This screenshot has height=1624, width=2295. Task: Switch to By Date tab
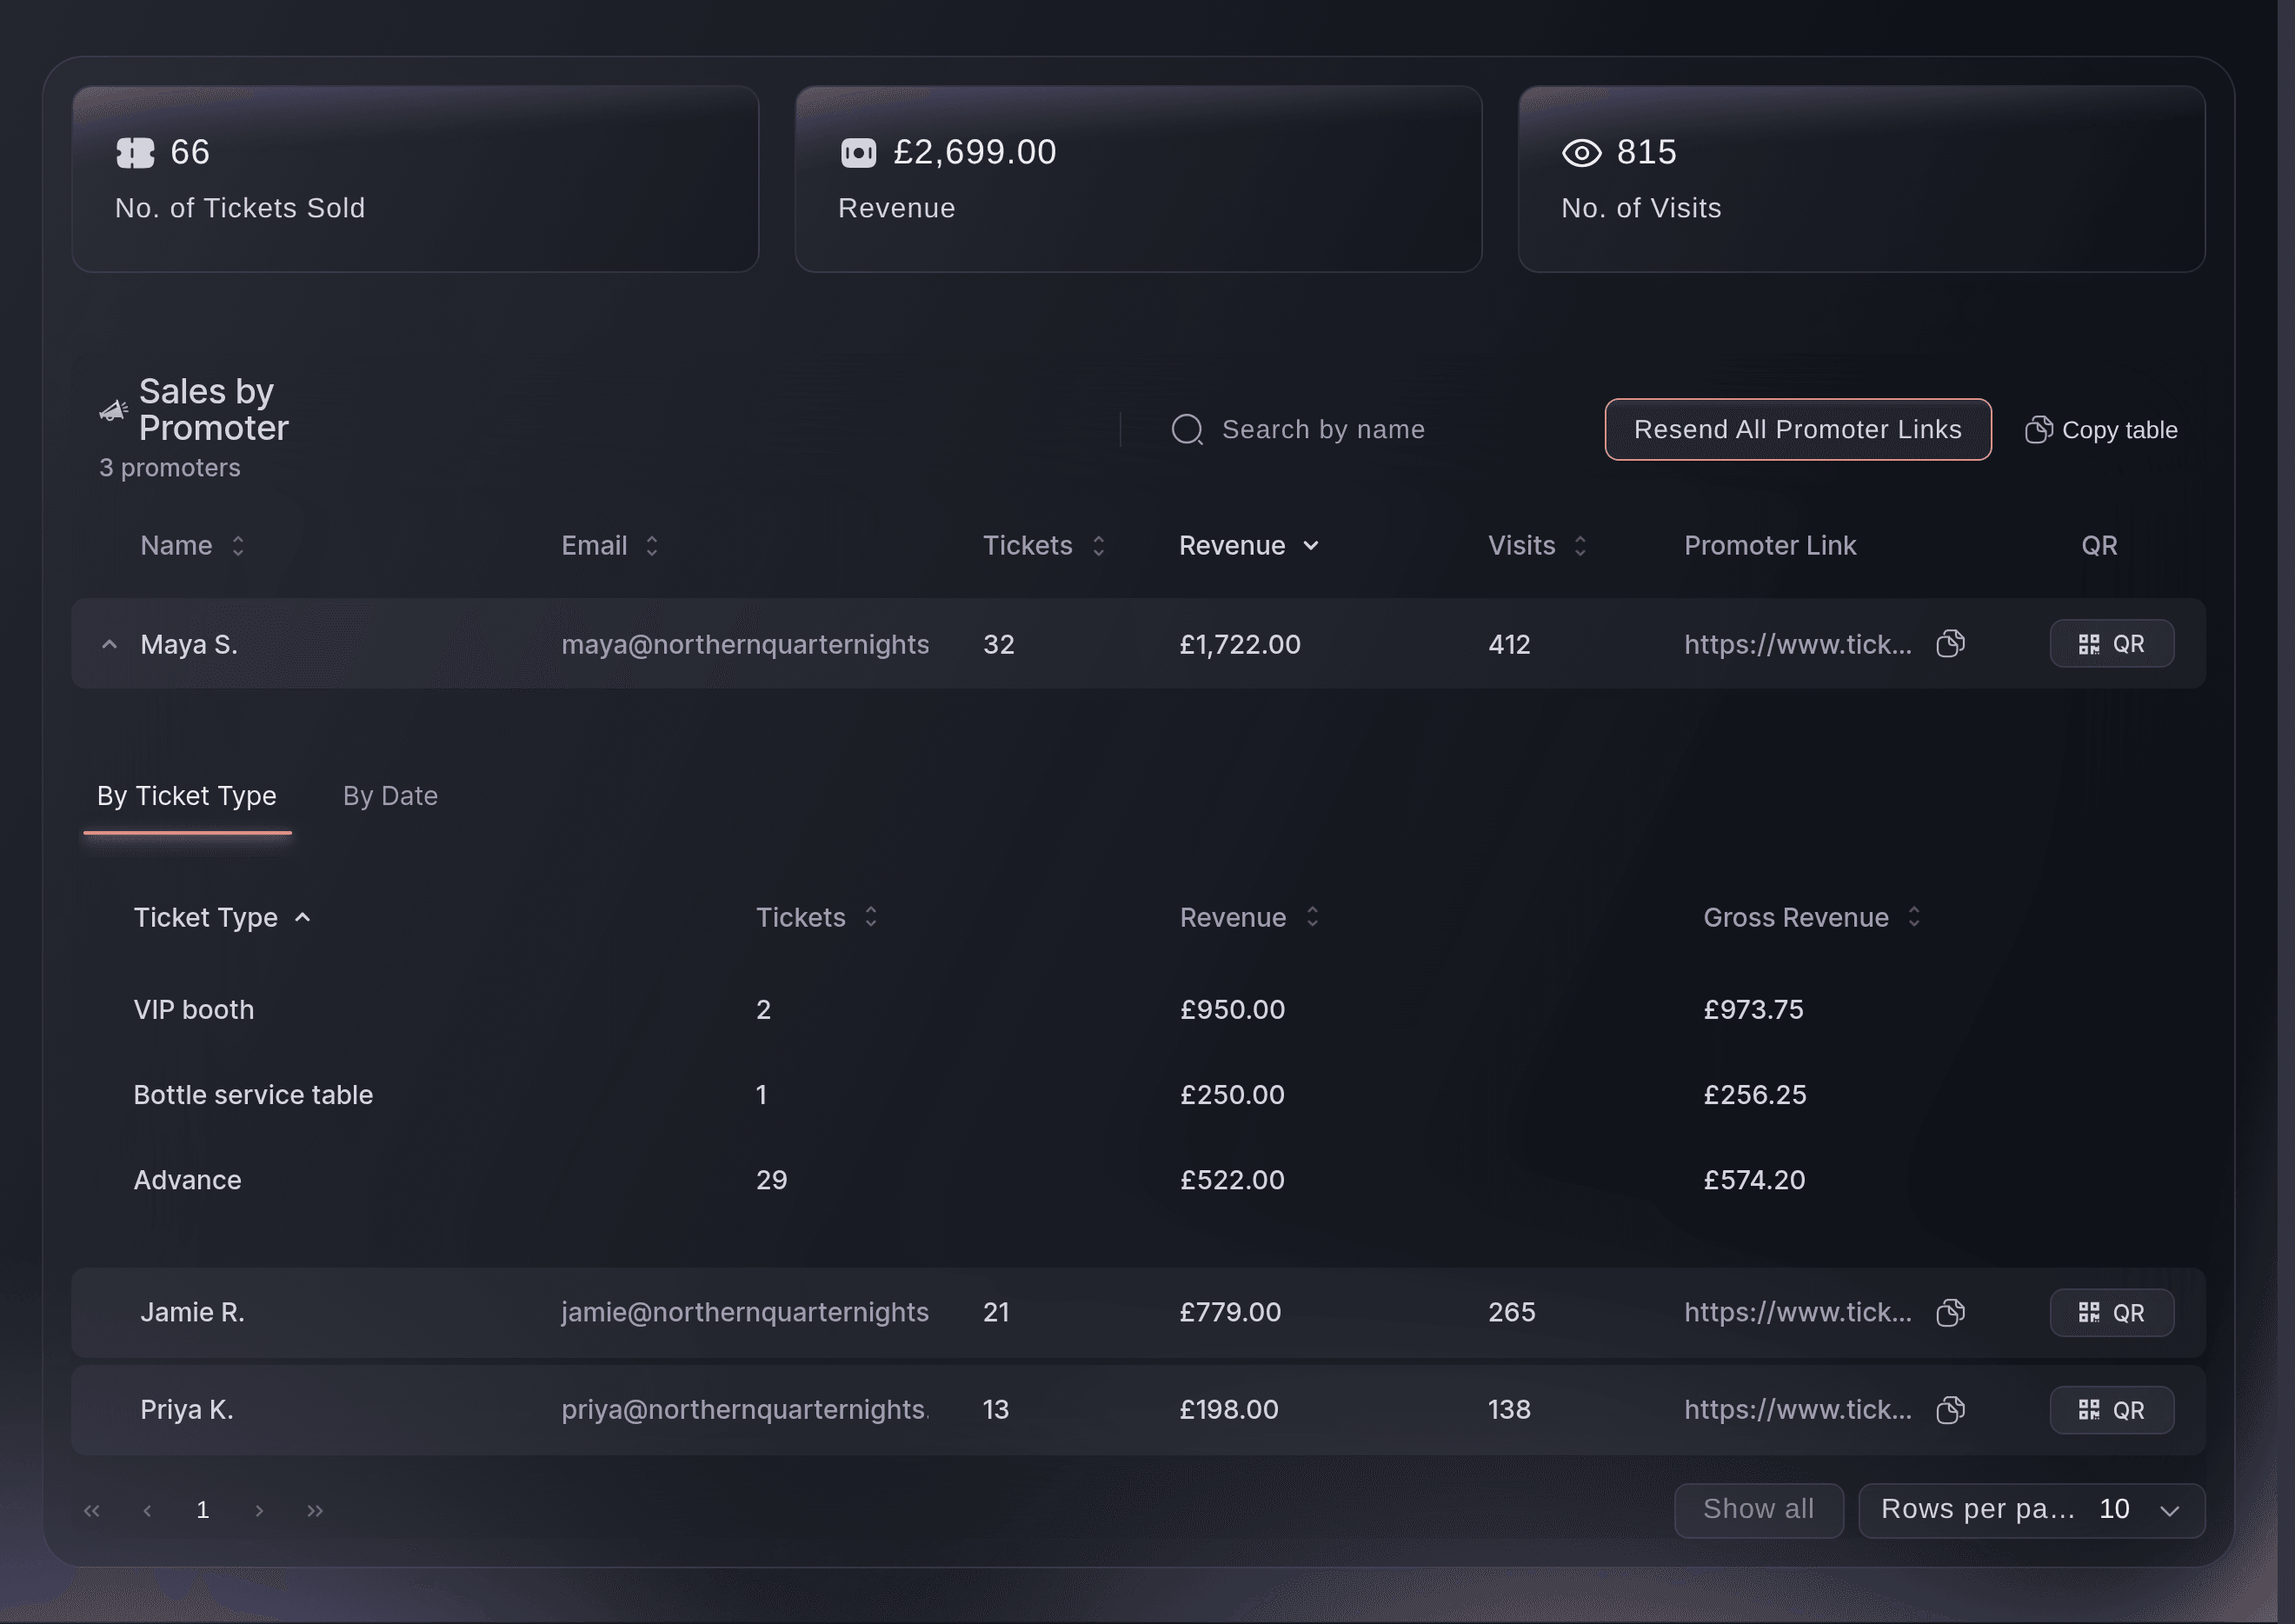pos(390,796)
